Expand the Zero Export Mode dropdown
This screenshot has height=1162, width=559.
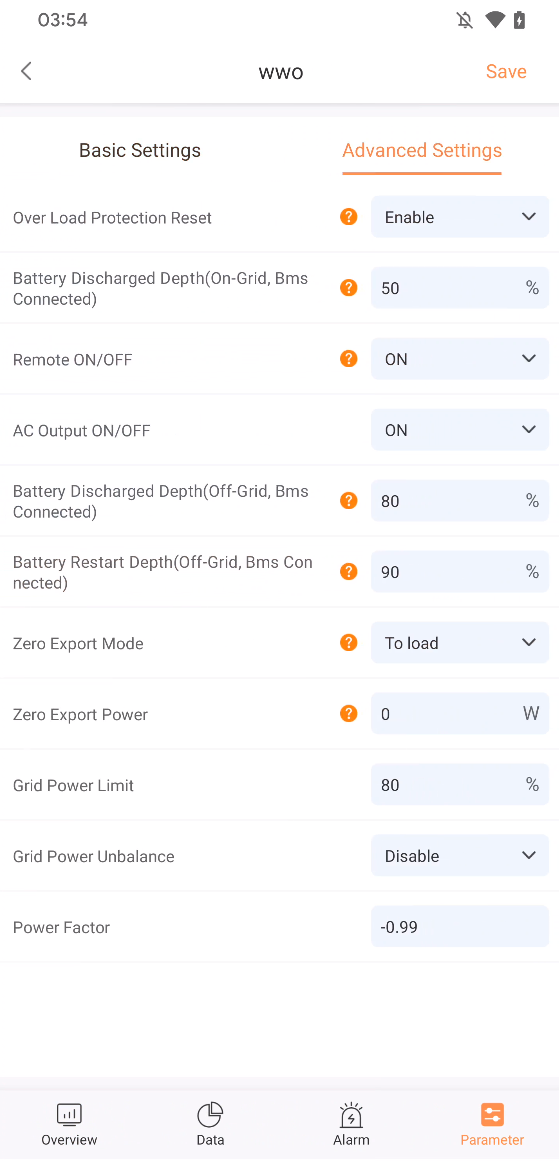(460, 643)
